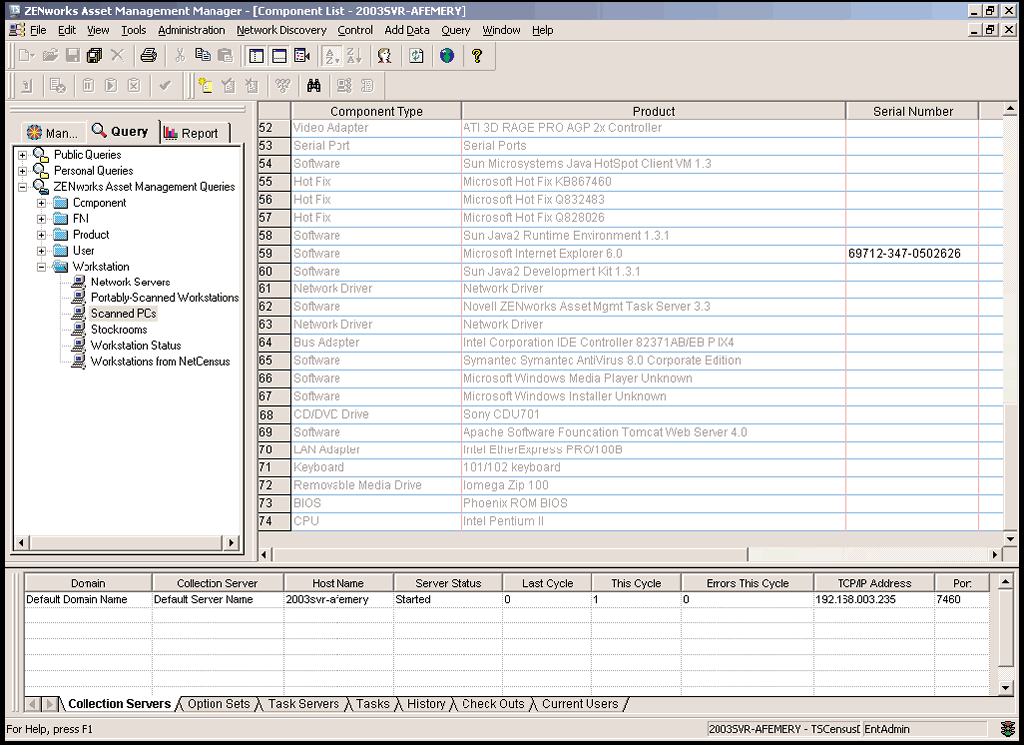The width and height of the screenshot is (1024, 745).
Task: Click the single floppy-disk Save icon
Action: click(72, 56)
